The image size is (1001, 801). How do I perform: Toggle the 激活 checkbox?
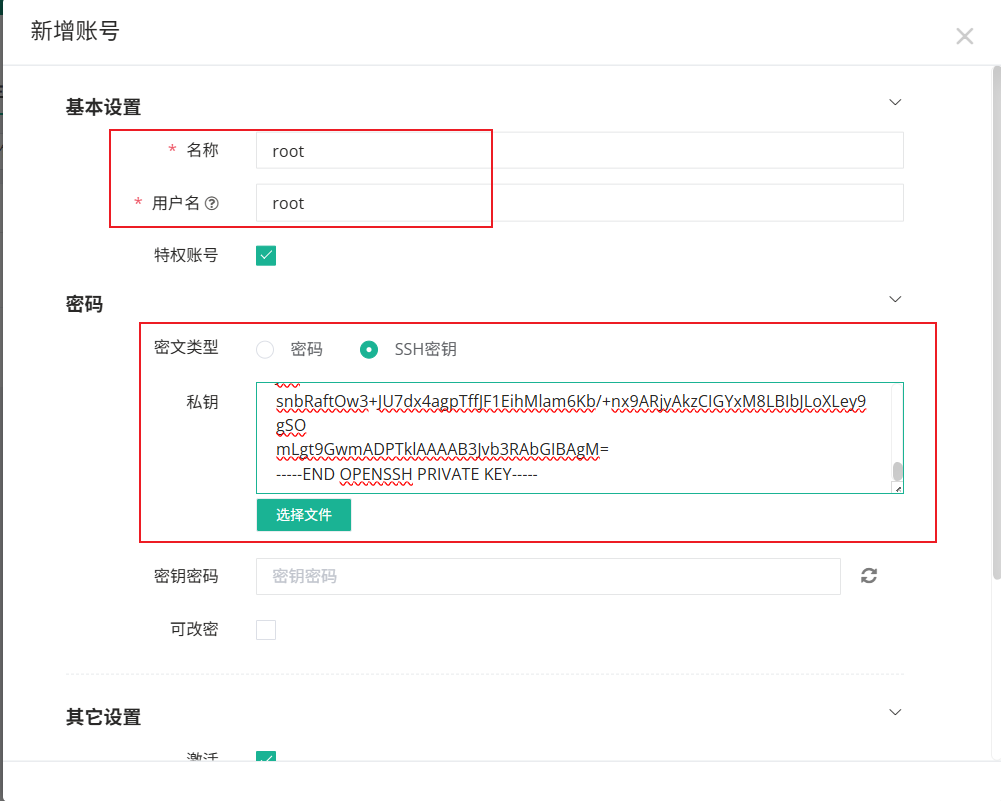[266, 757]
